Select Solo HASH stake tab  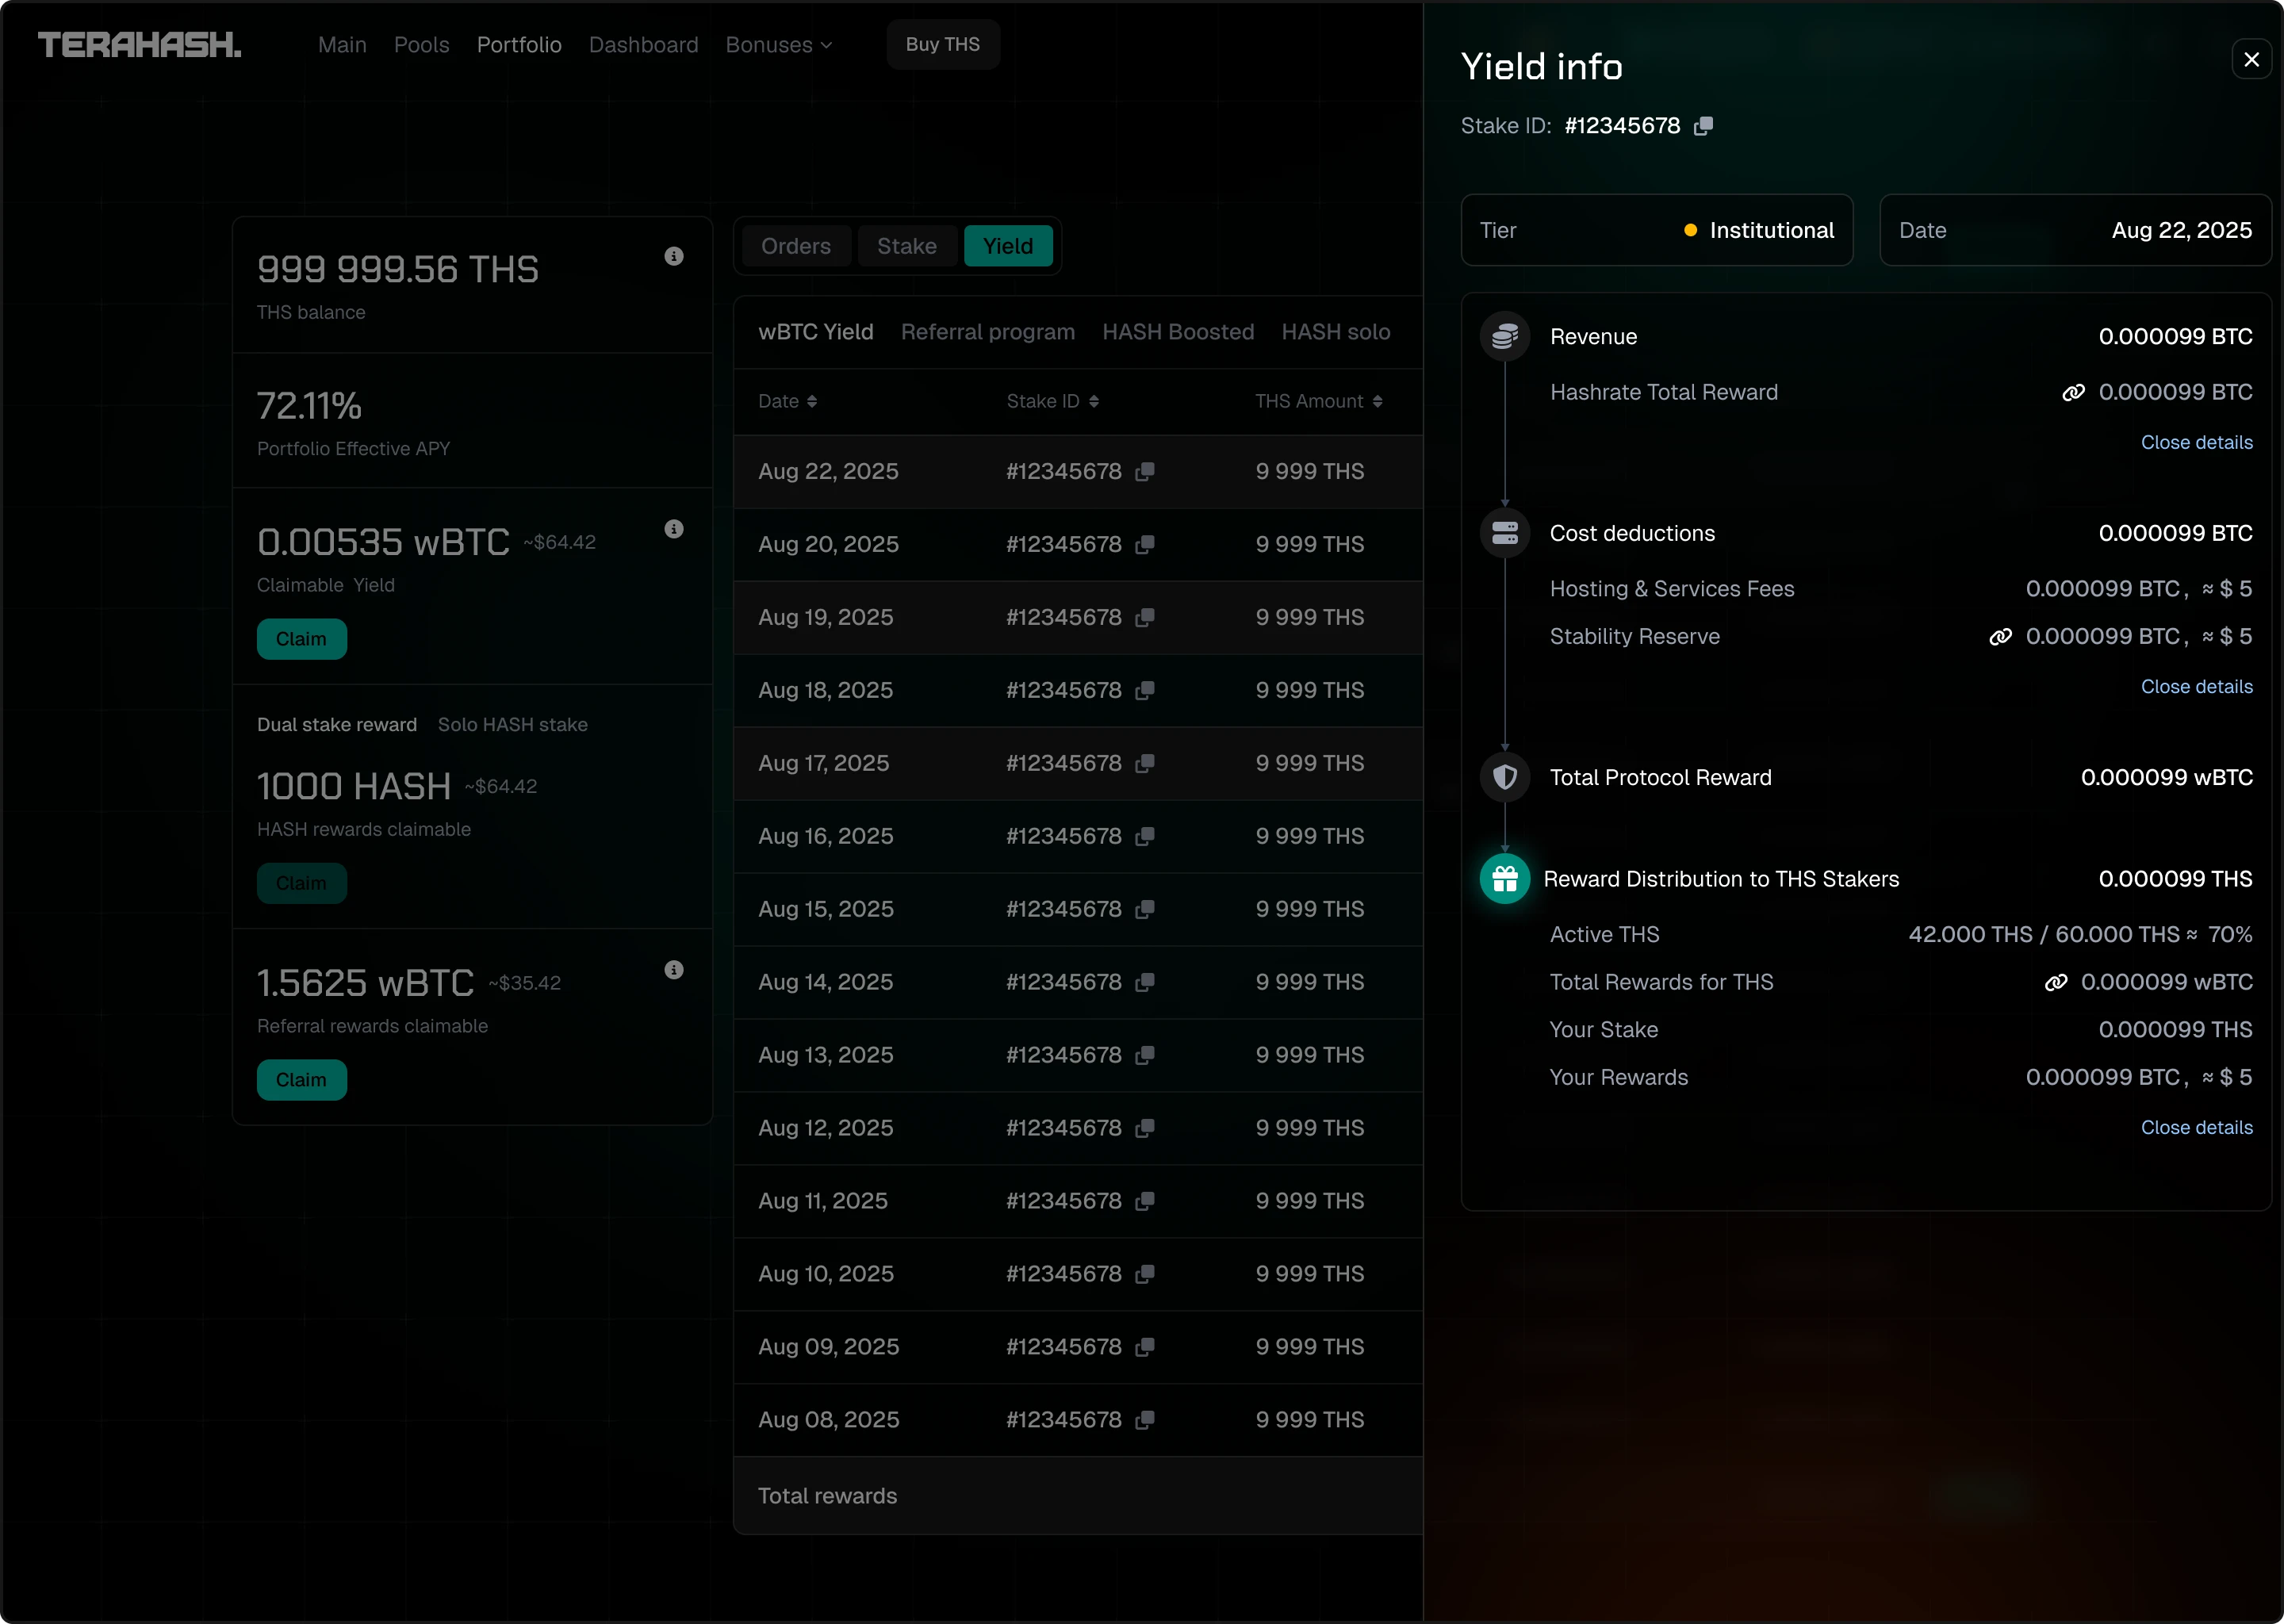point(513,725)
